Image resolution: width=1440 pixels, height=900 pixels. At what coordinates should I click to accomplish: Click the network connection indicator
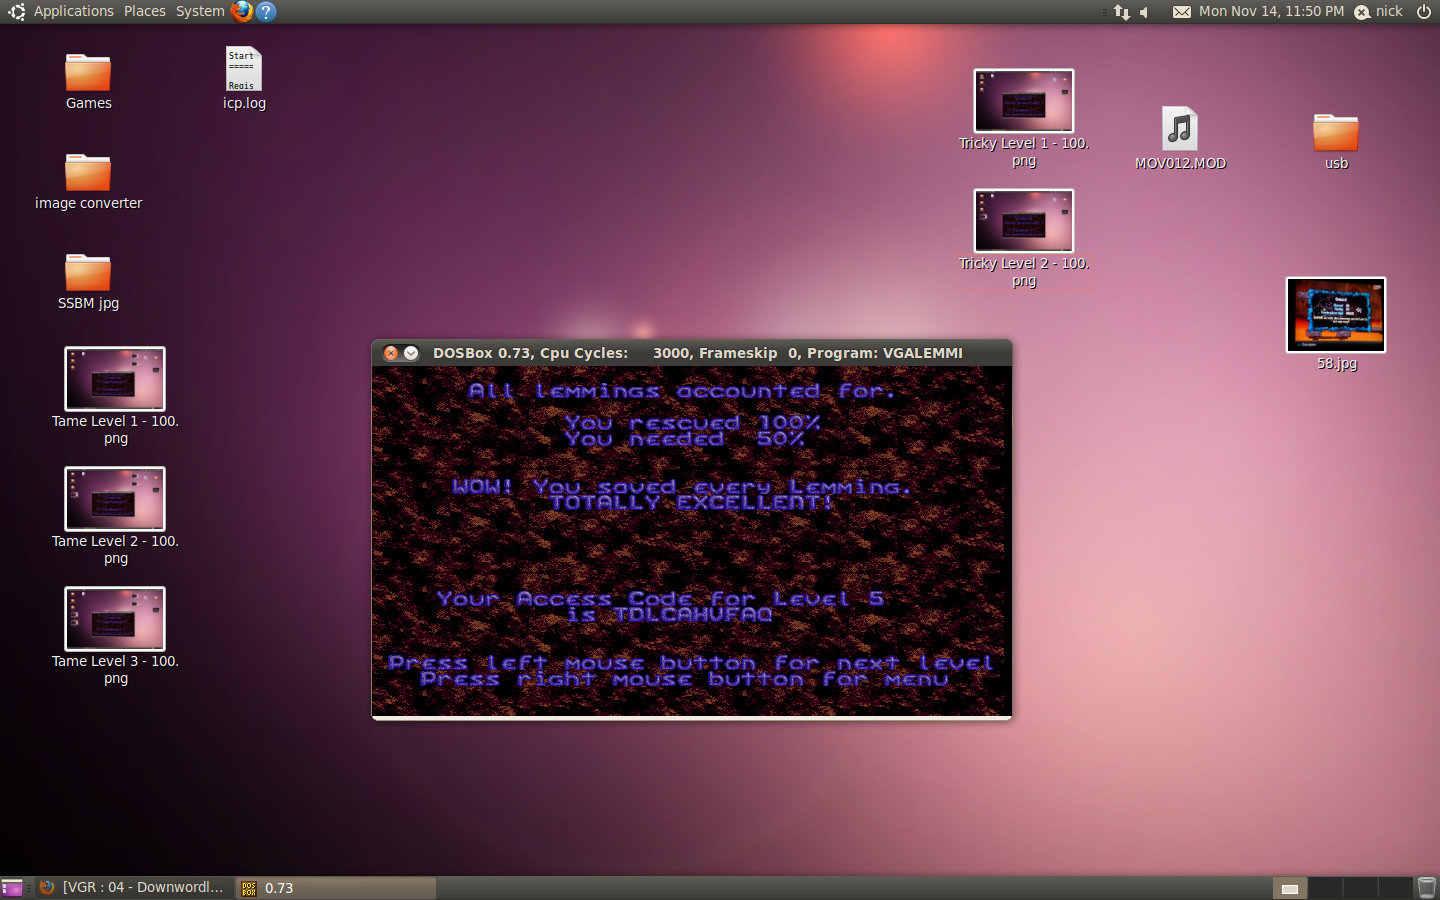[1122, 12]
